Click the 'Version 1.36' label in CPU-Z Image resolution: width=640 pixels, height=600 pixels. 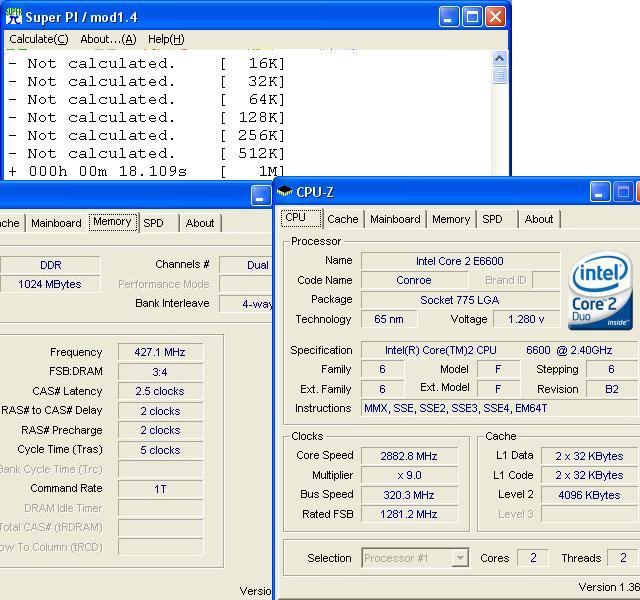point(609,587)
